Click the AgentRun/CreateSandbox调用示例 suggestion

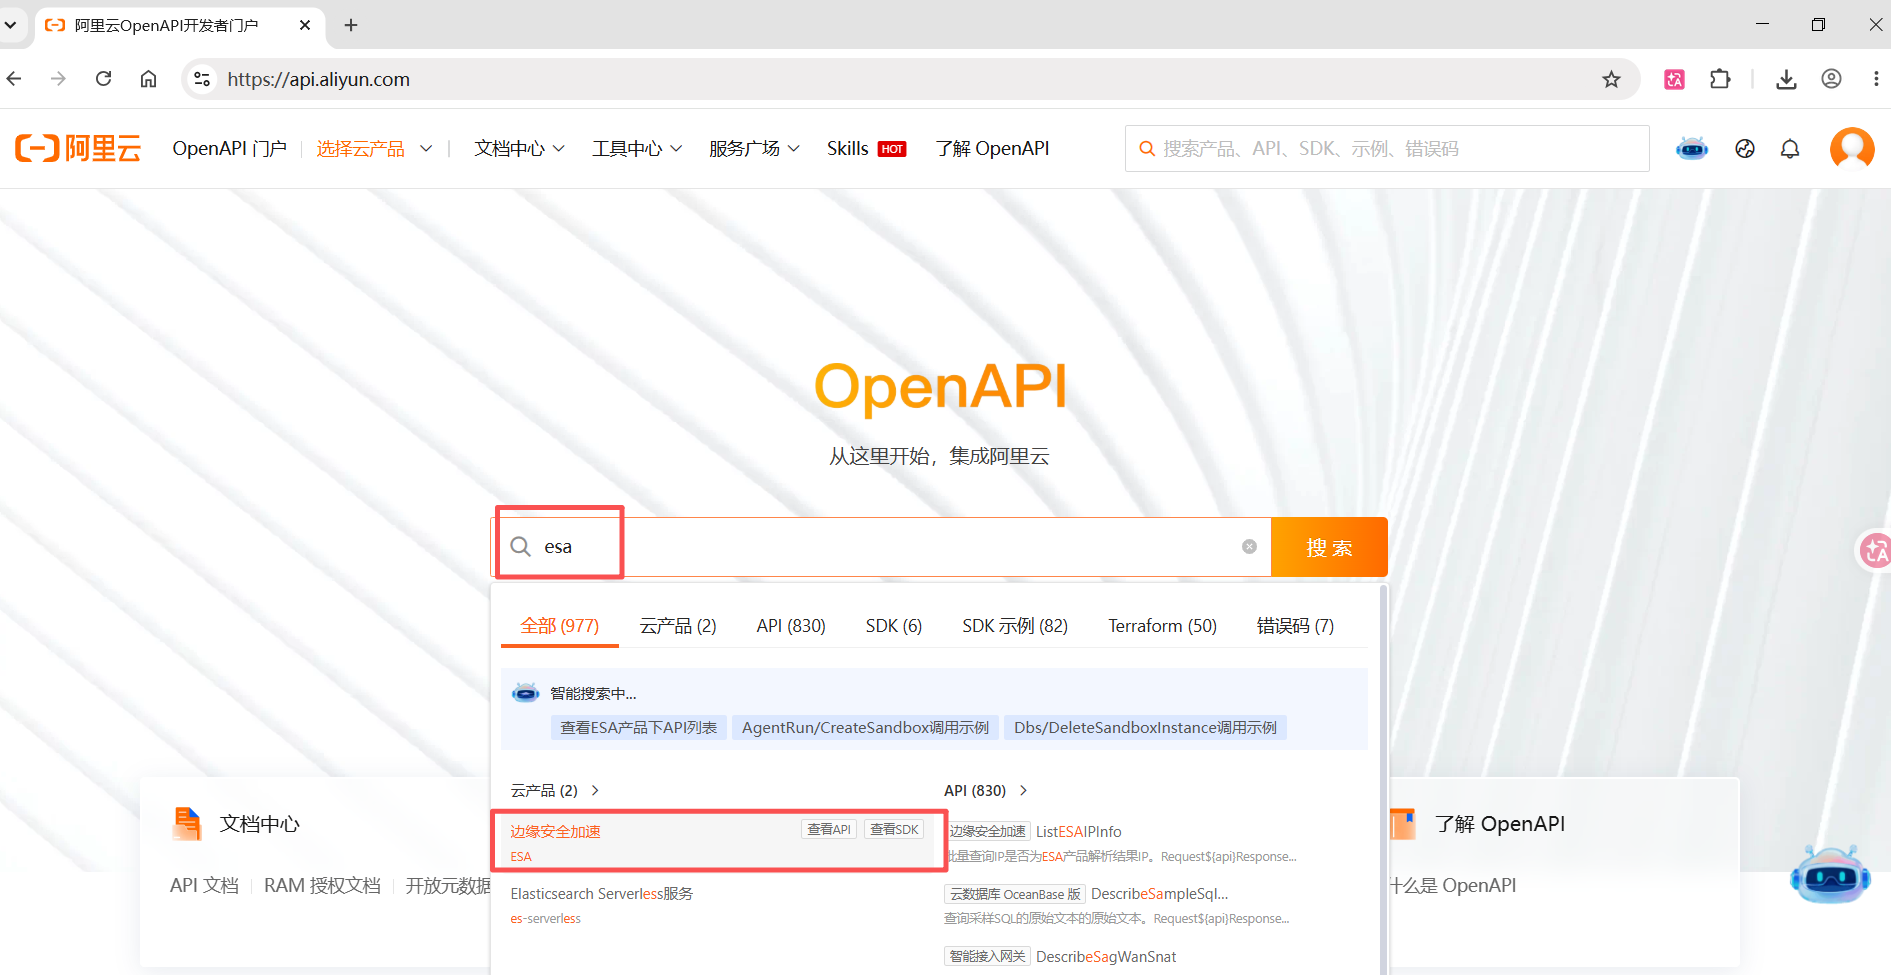point(865,727)
